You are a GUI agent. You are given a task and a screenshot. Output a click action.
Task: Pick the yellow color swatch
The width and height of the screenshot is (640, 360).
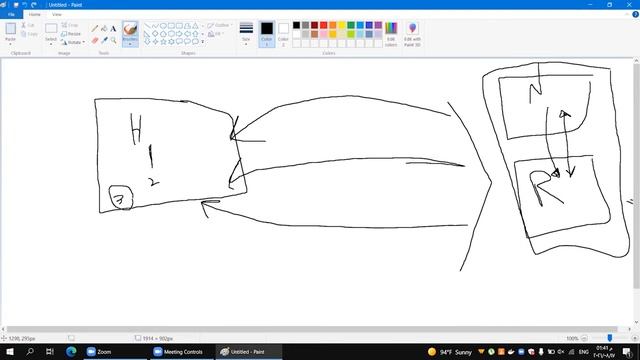pos(342,25)
